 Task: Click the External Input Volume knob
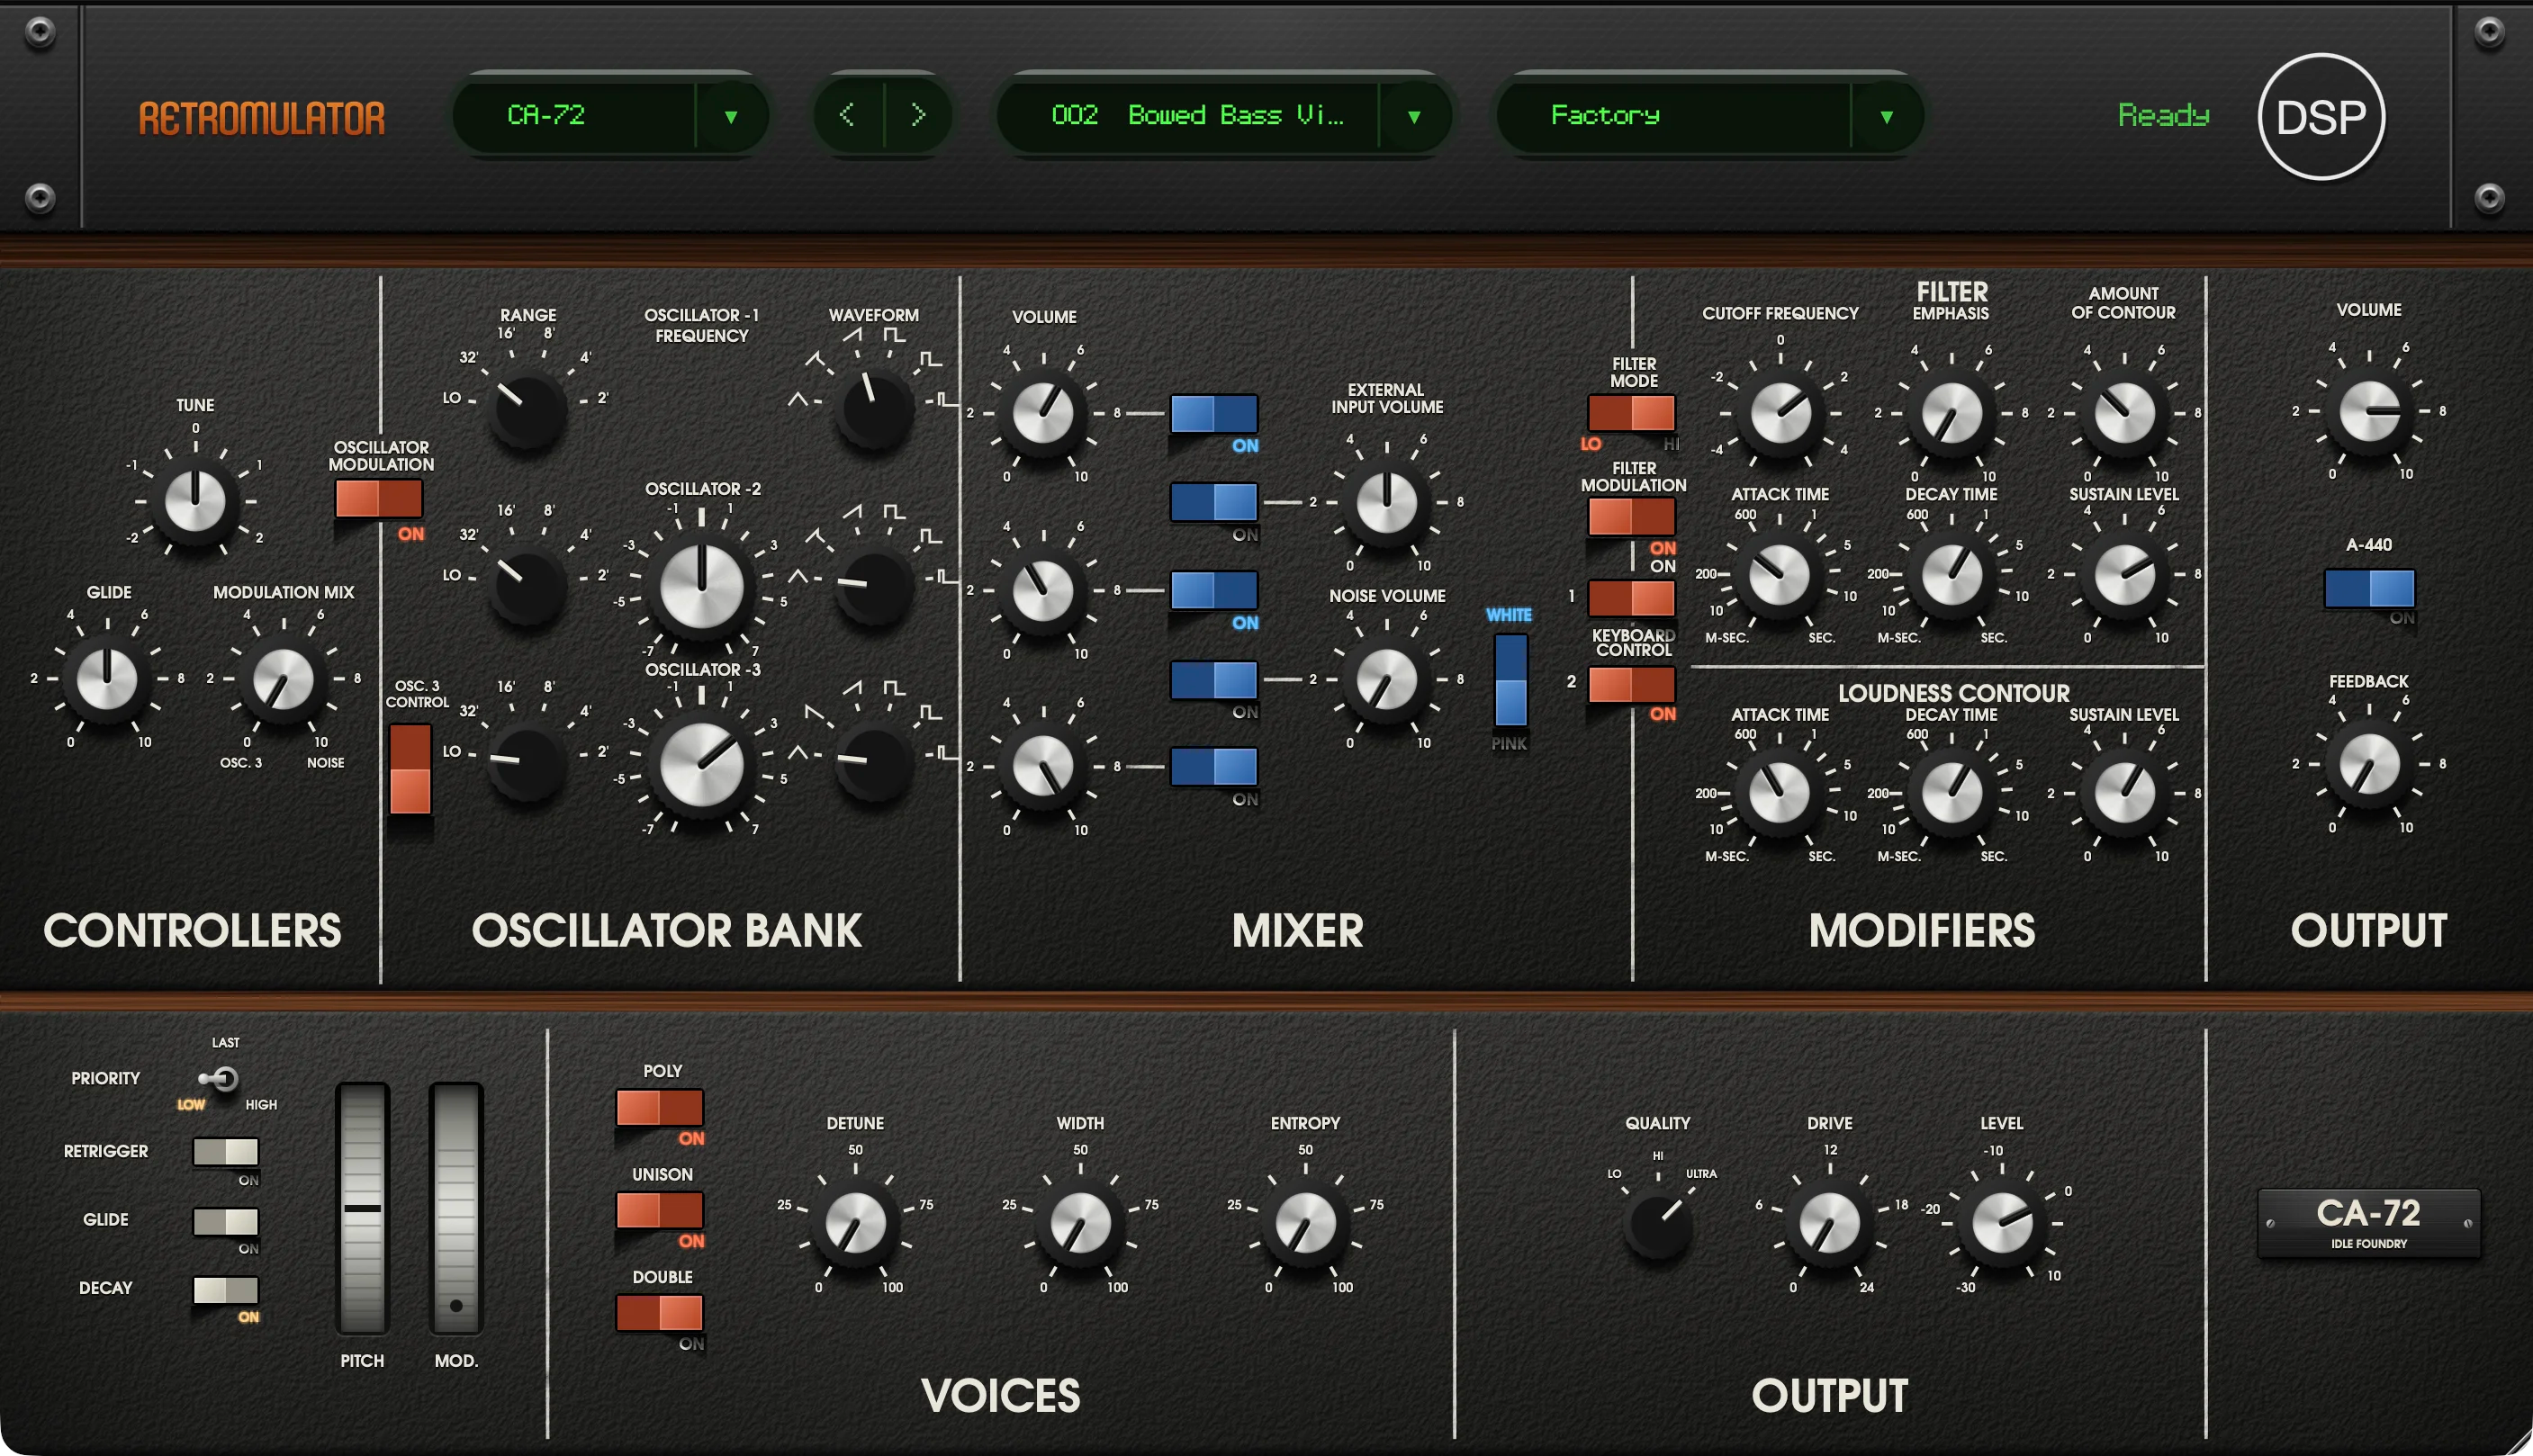[x=1386, y=502]
